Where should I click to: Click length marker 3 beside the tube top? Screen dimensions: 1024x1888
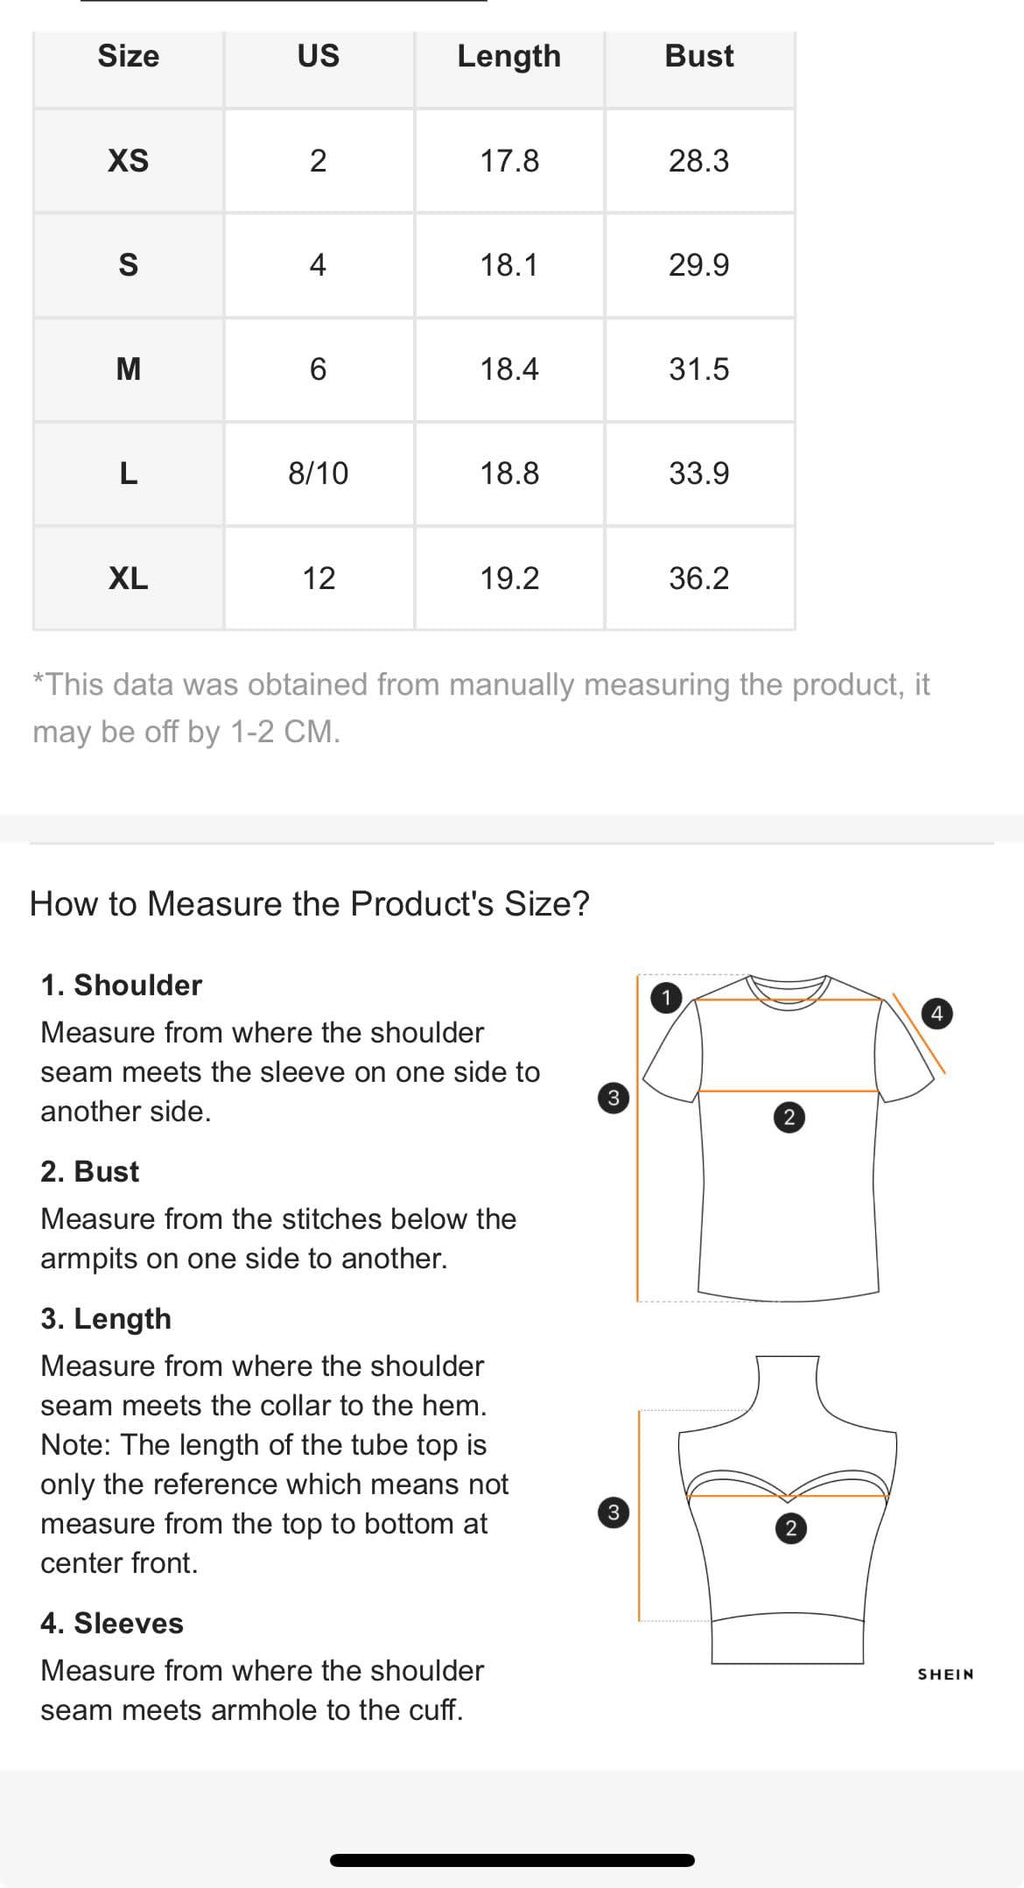point(614,1512)
